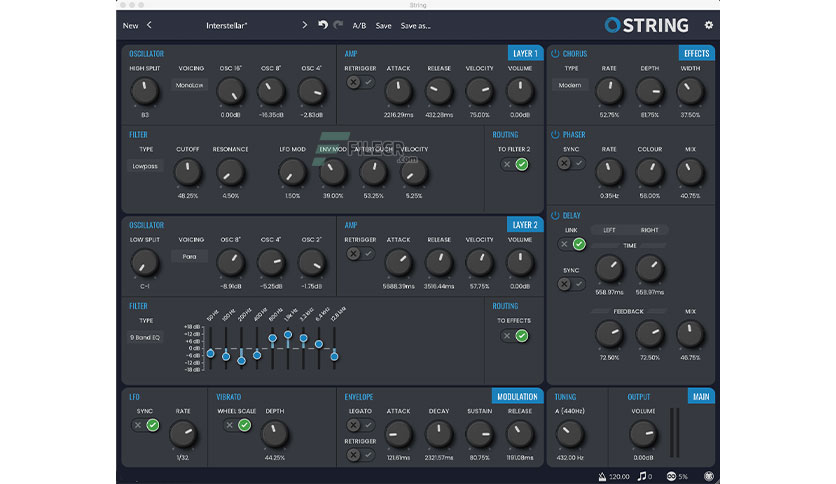This screenshot has width=836, height=484.
Task: Toggle the Chorus power icon
Action: (x=555, y=53)
